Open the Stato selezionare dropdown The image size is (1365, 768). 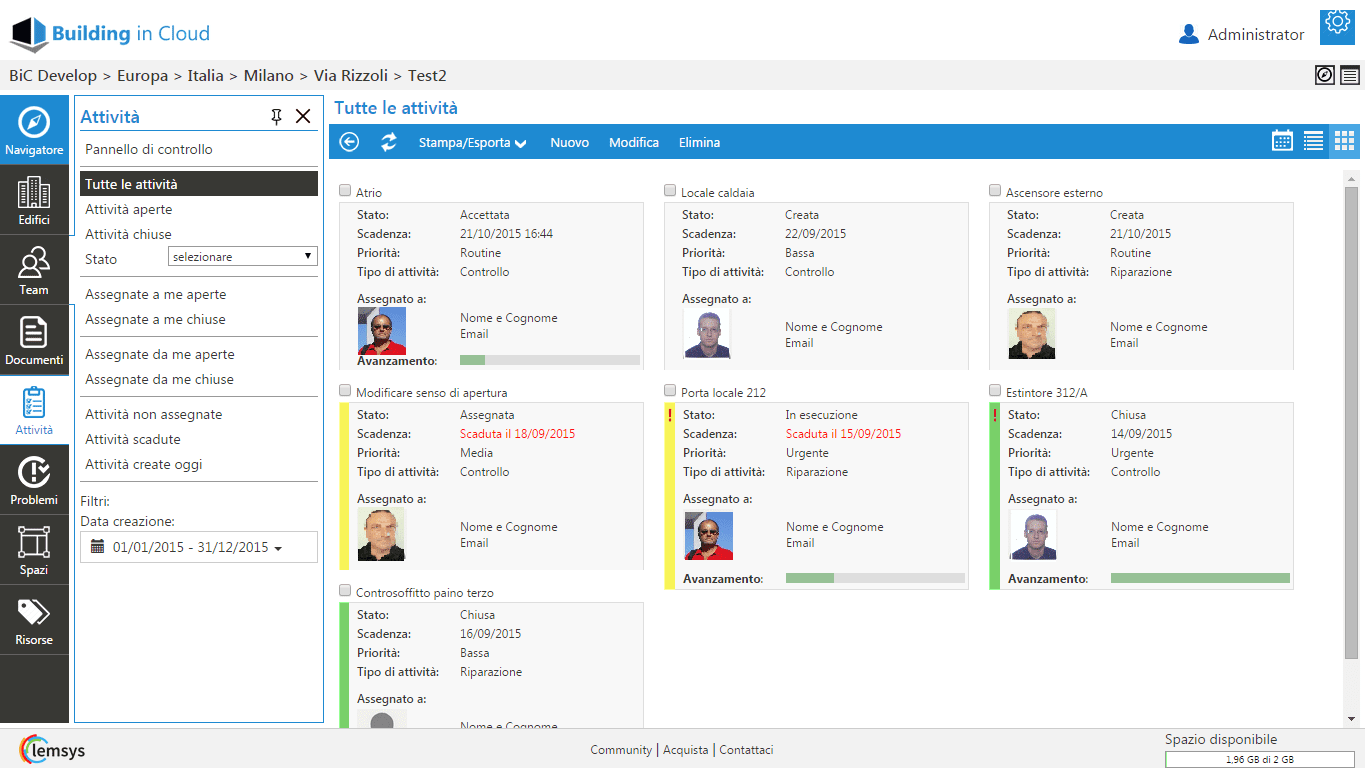(x=242, y=257)
